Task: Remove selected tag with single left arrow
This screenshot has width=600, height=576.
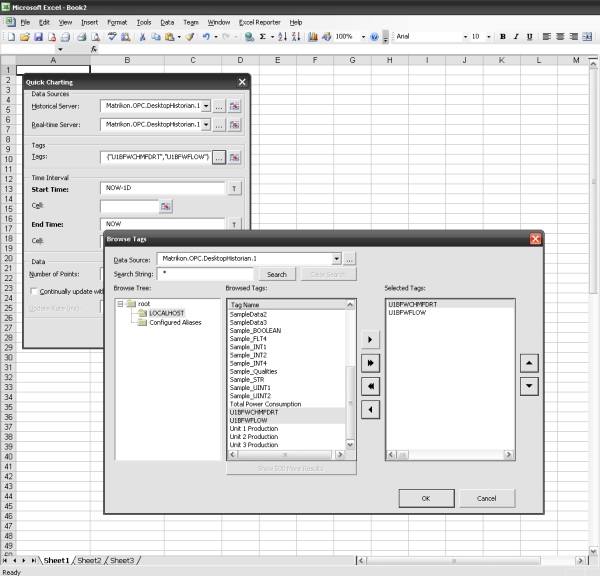Action: (x=370, y=410)
